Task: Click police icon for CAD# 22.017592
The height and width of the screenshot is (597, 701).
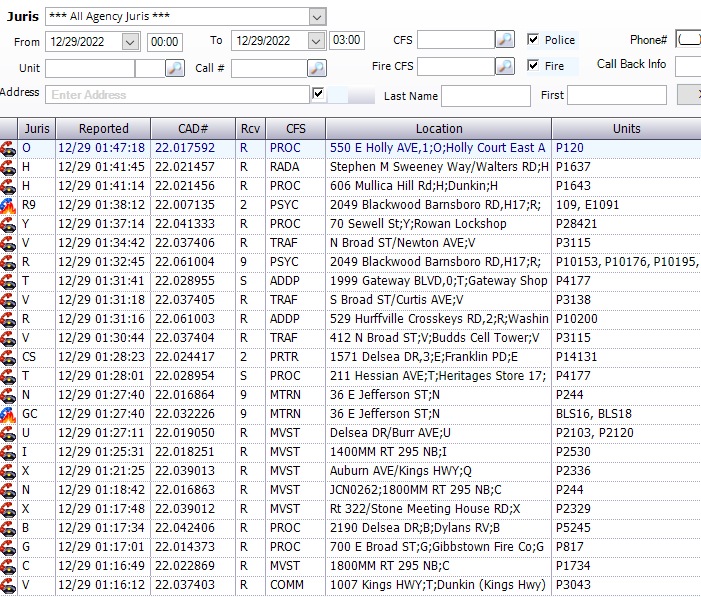Action: point(8,148)
